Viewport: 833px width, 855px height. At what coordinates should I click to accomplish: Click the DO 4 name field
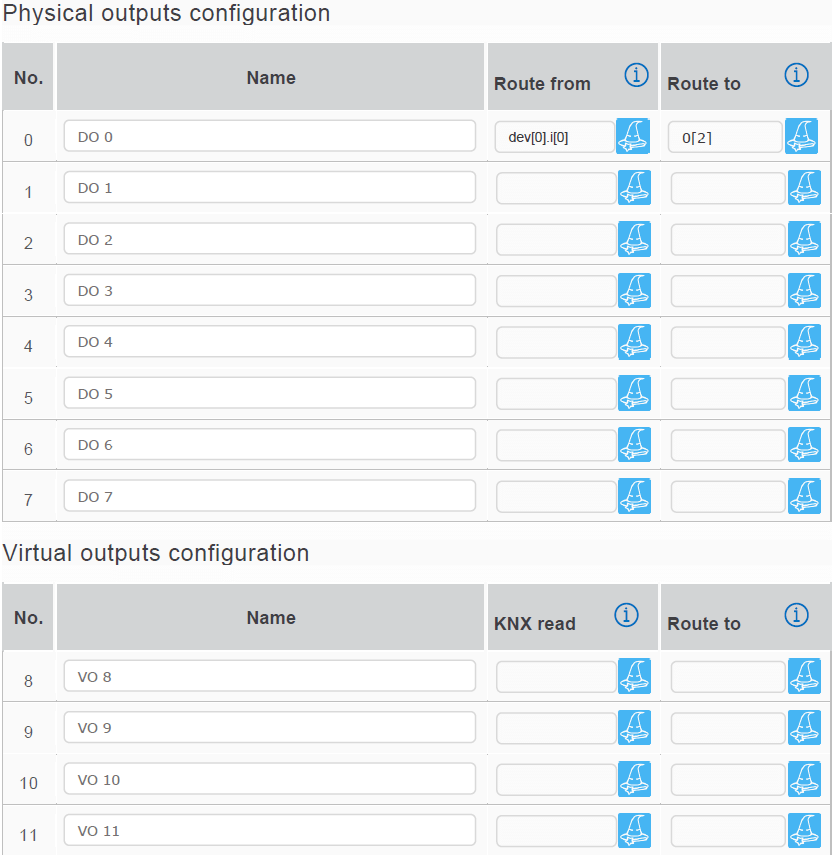tap(270, 342)
